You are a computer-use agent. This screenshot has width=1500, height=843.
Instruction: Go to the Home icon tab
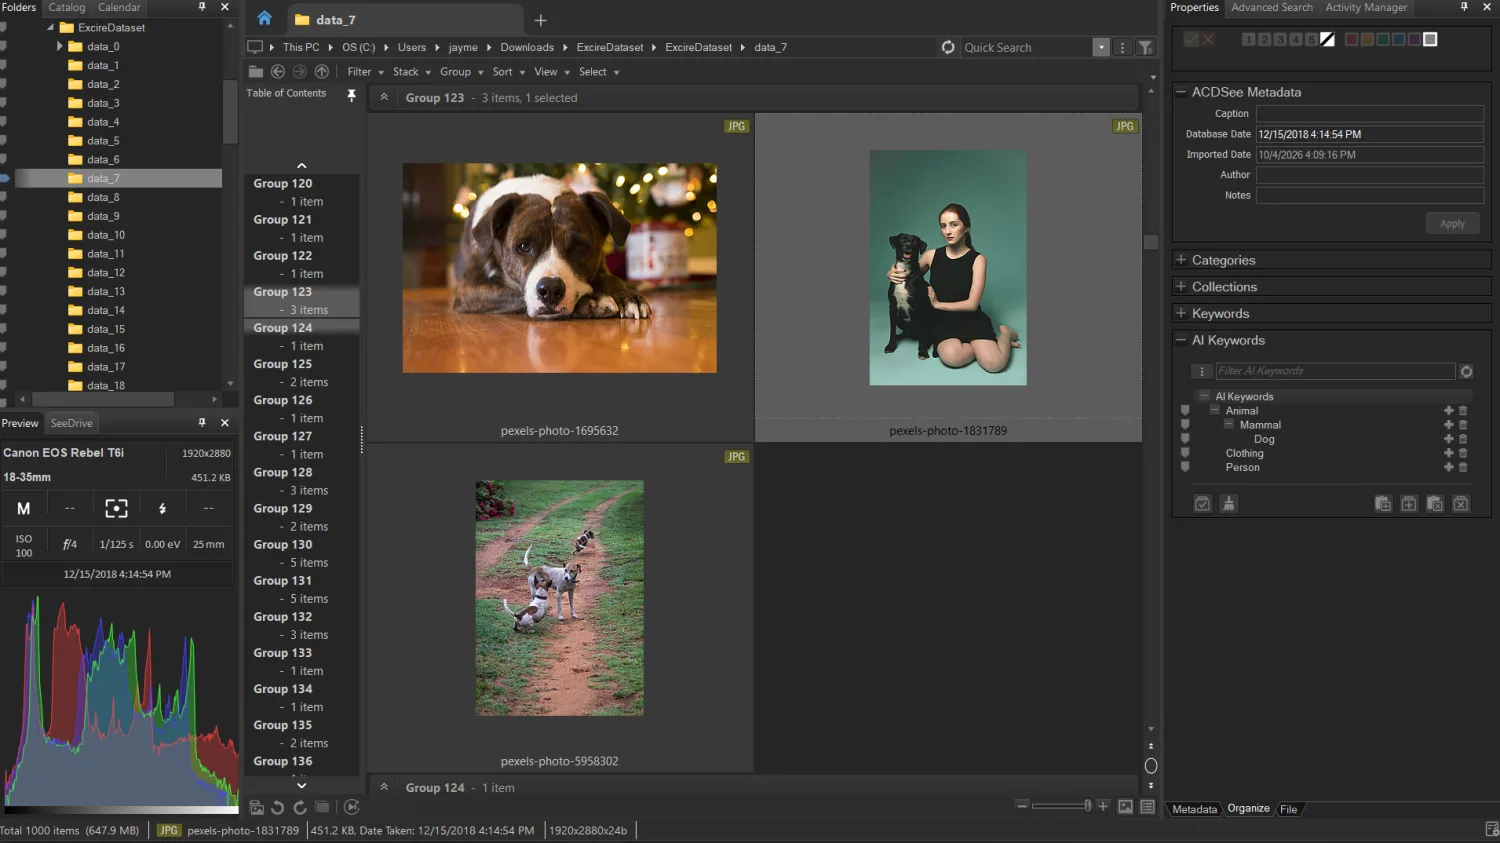(264, 19)
